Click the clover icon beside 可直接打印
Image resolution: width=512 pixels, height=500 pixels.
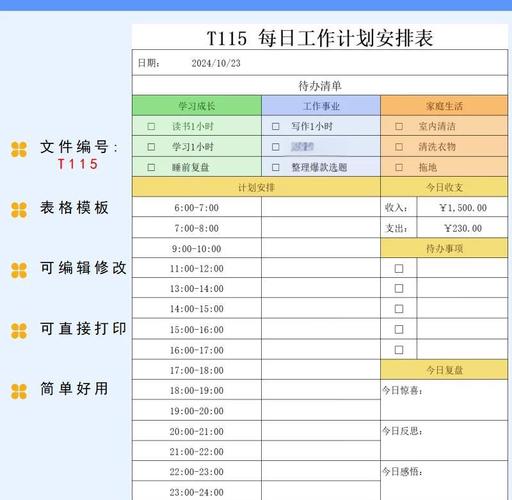tap(19, 331)
